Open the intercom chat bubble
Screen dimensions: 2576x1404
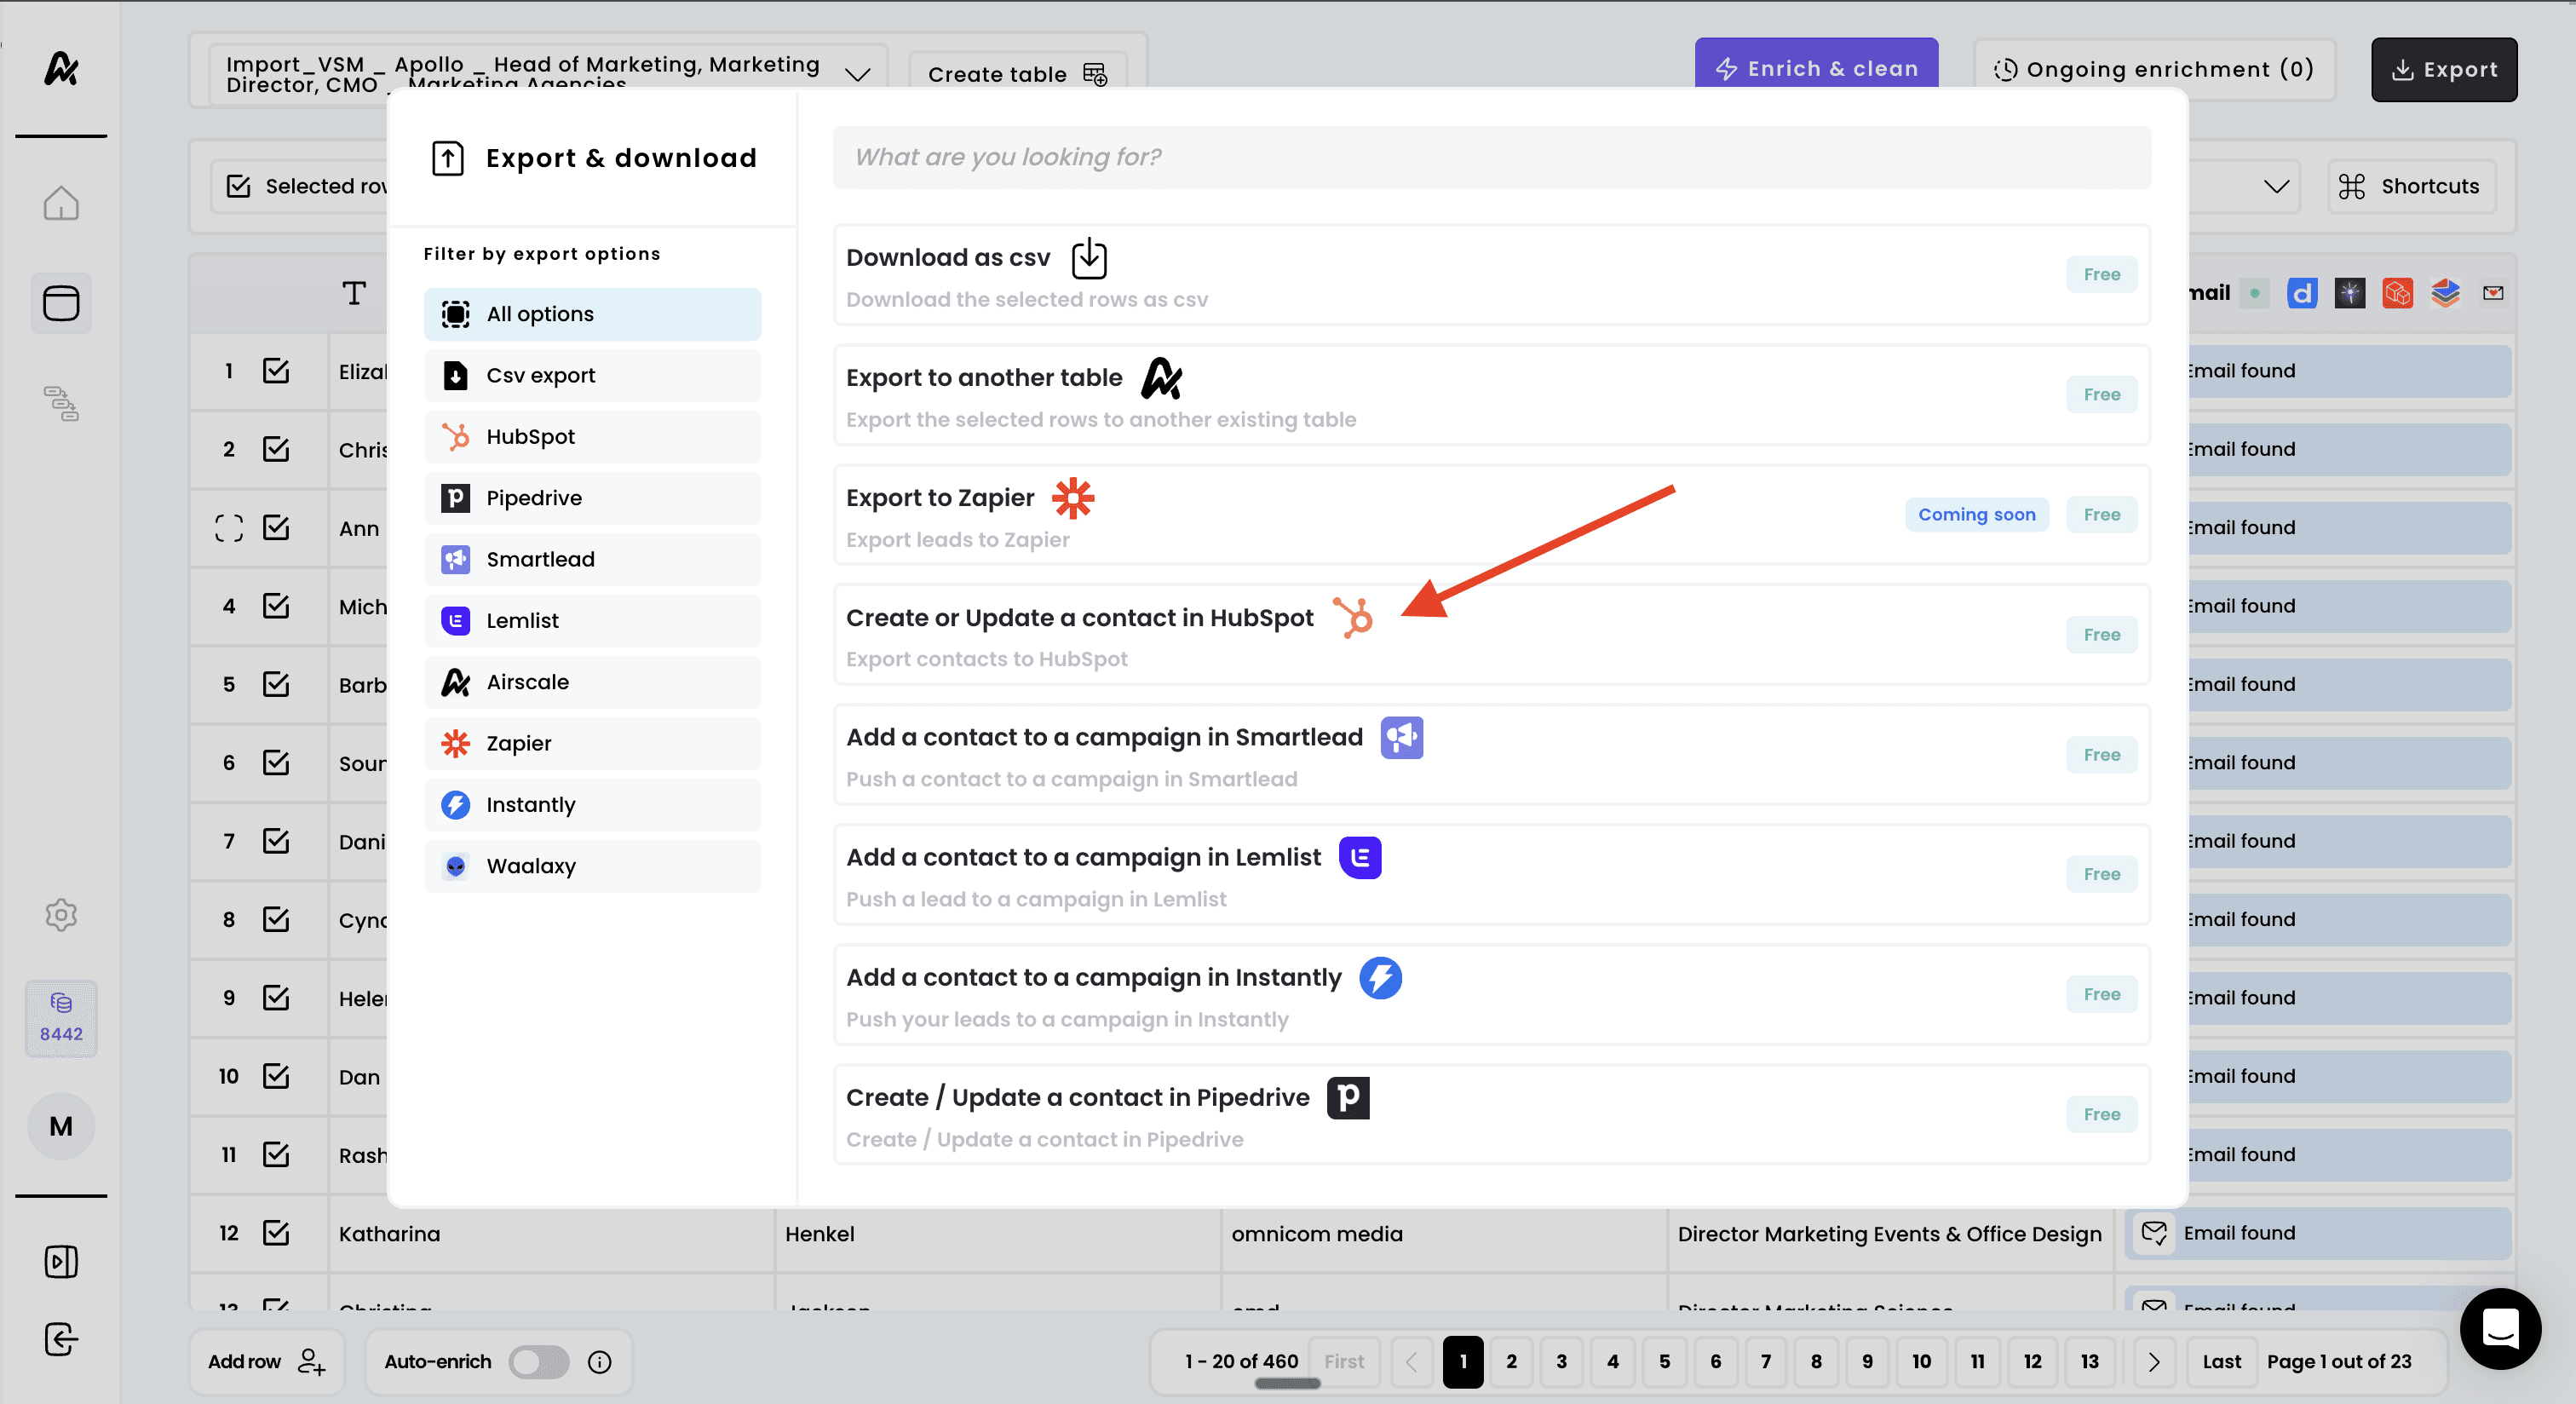point(2500,1329)
